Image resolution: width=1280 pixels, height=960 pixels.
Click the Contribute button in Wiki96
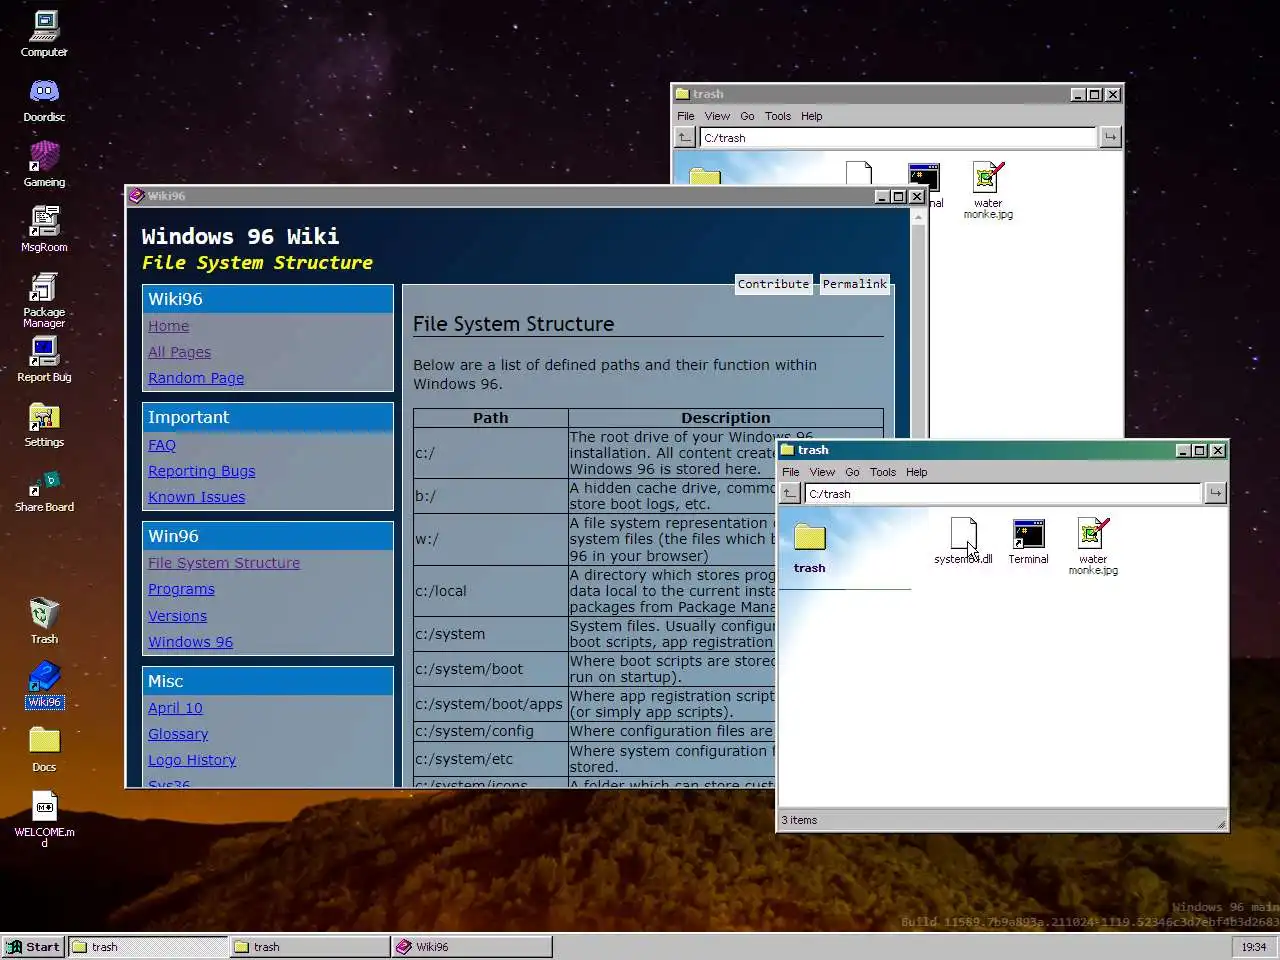coord(773,284)
